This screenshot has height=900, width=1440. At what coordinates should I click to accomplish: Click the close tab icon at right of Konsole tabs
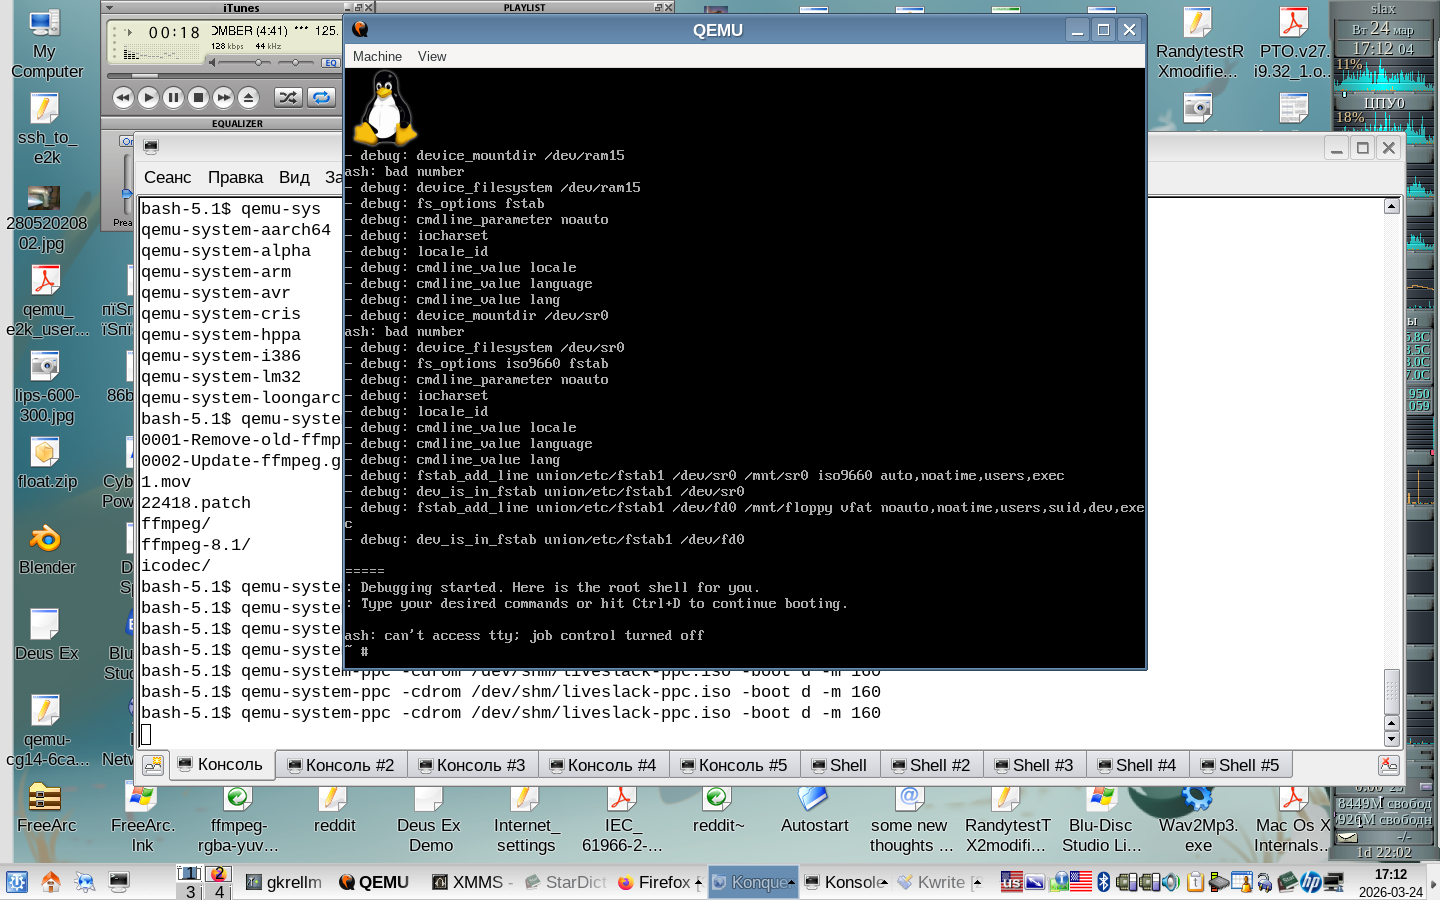[x=1388, y=765]
